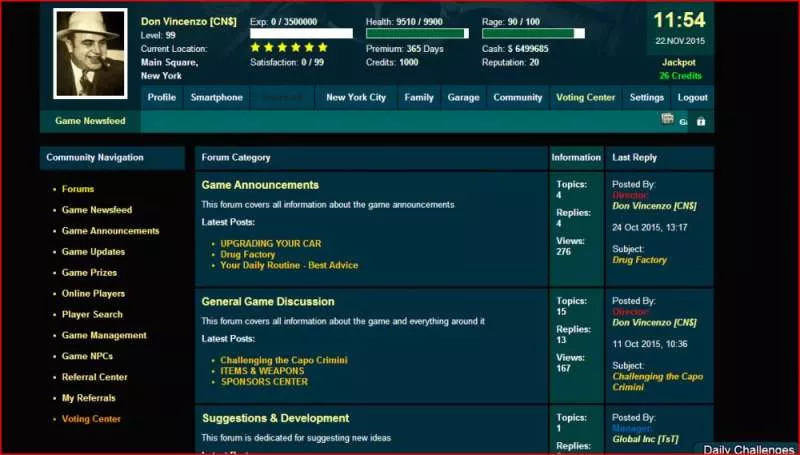Open the ITEMS & WEAPONS post

tap(262, 371)
